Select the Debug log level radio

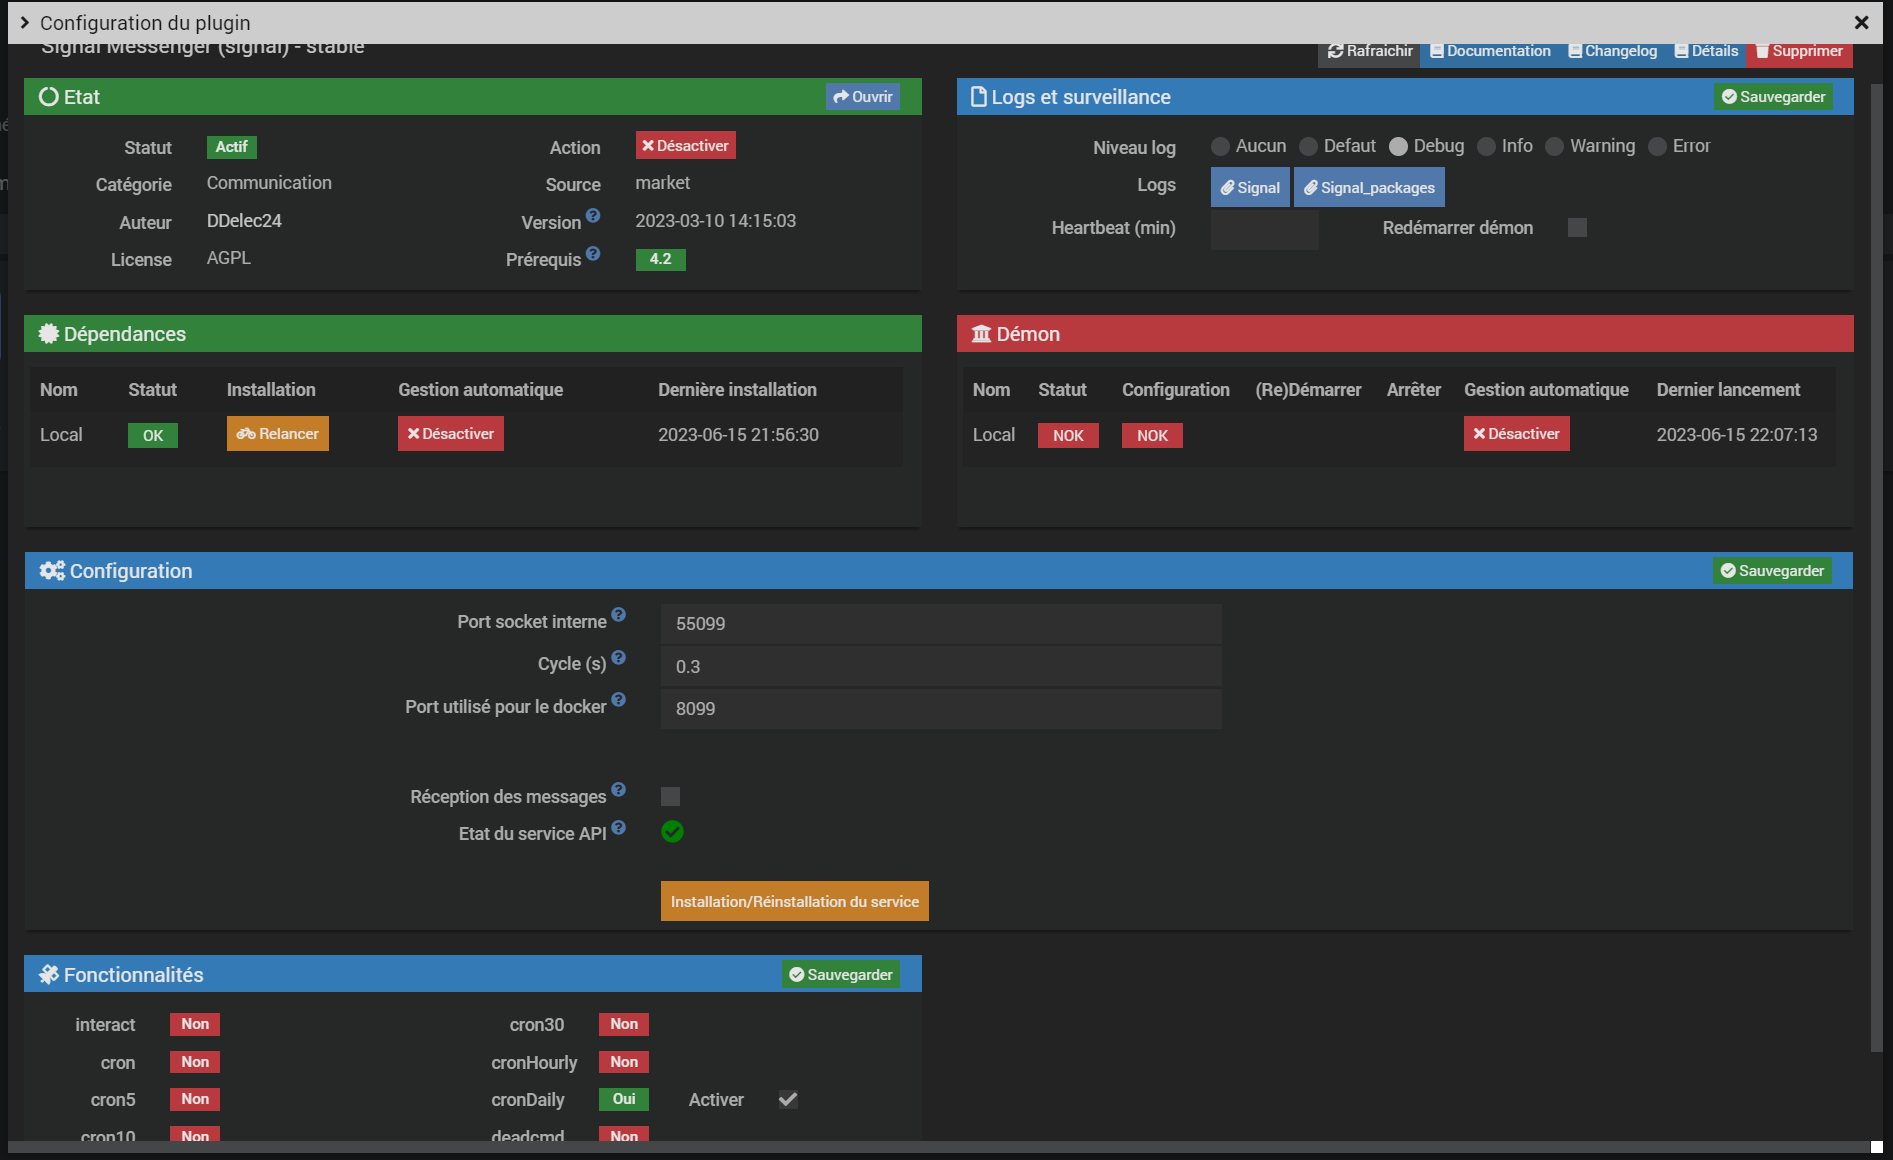tap(1398, 147)
